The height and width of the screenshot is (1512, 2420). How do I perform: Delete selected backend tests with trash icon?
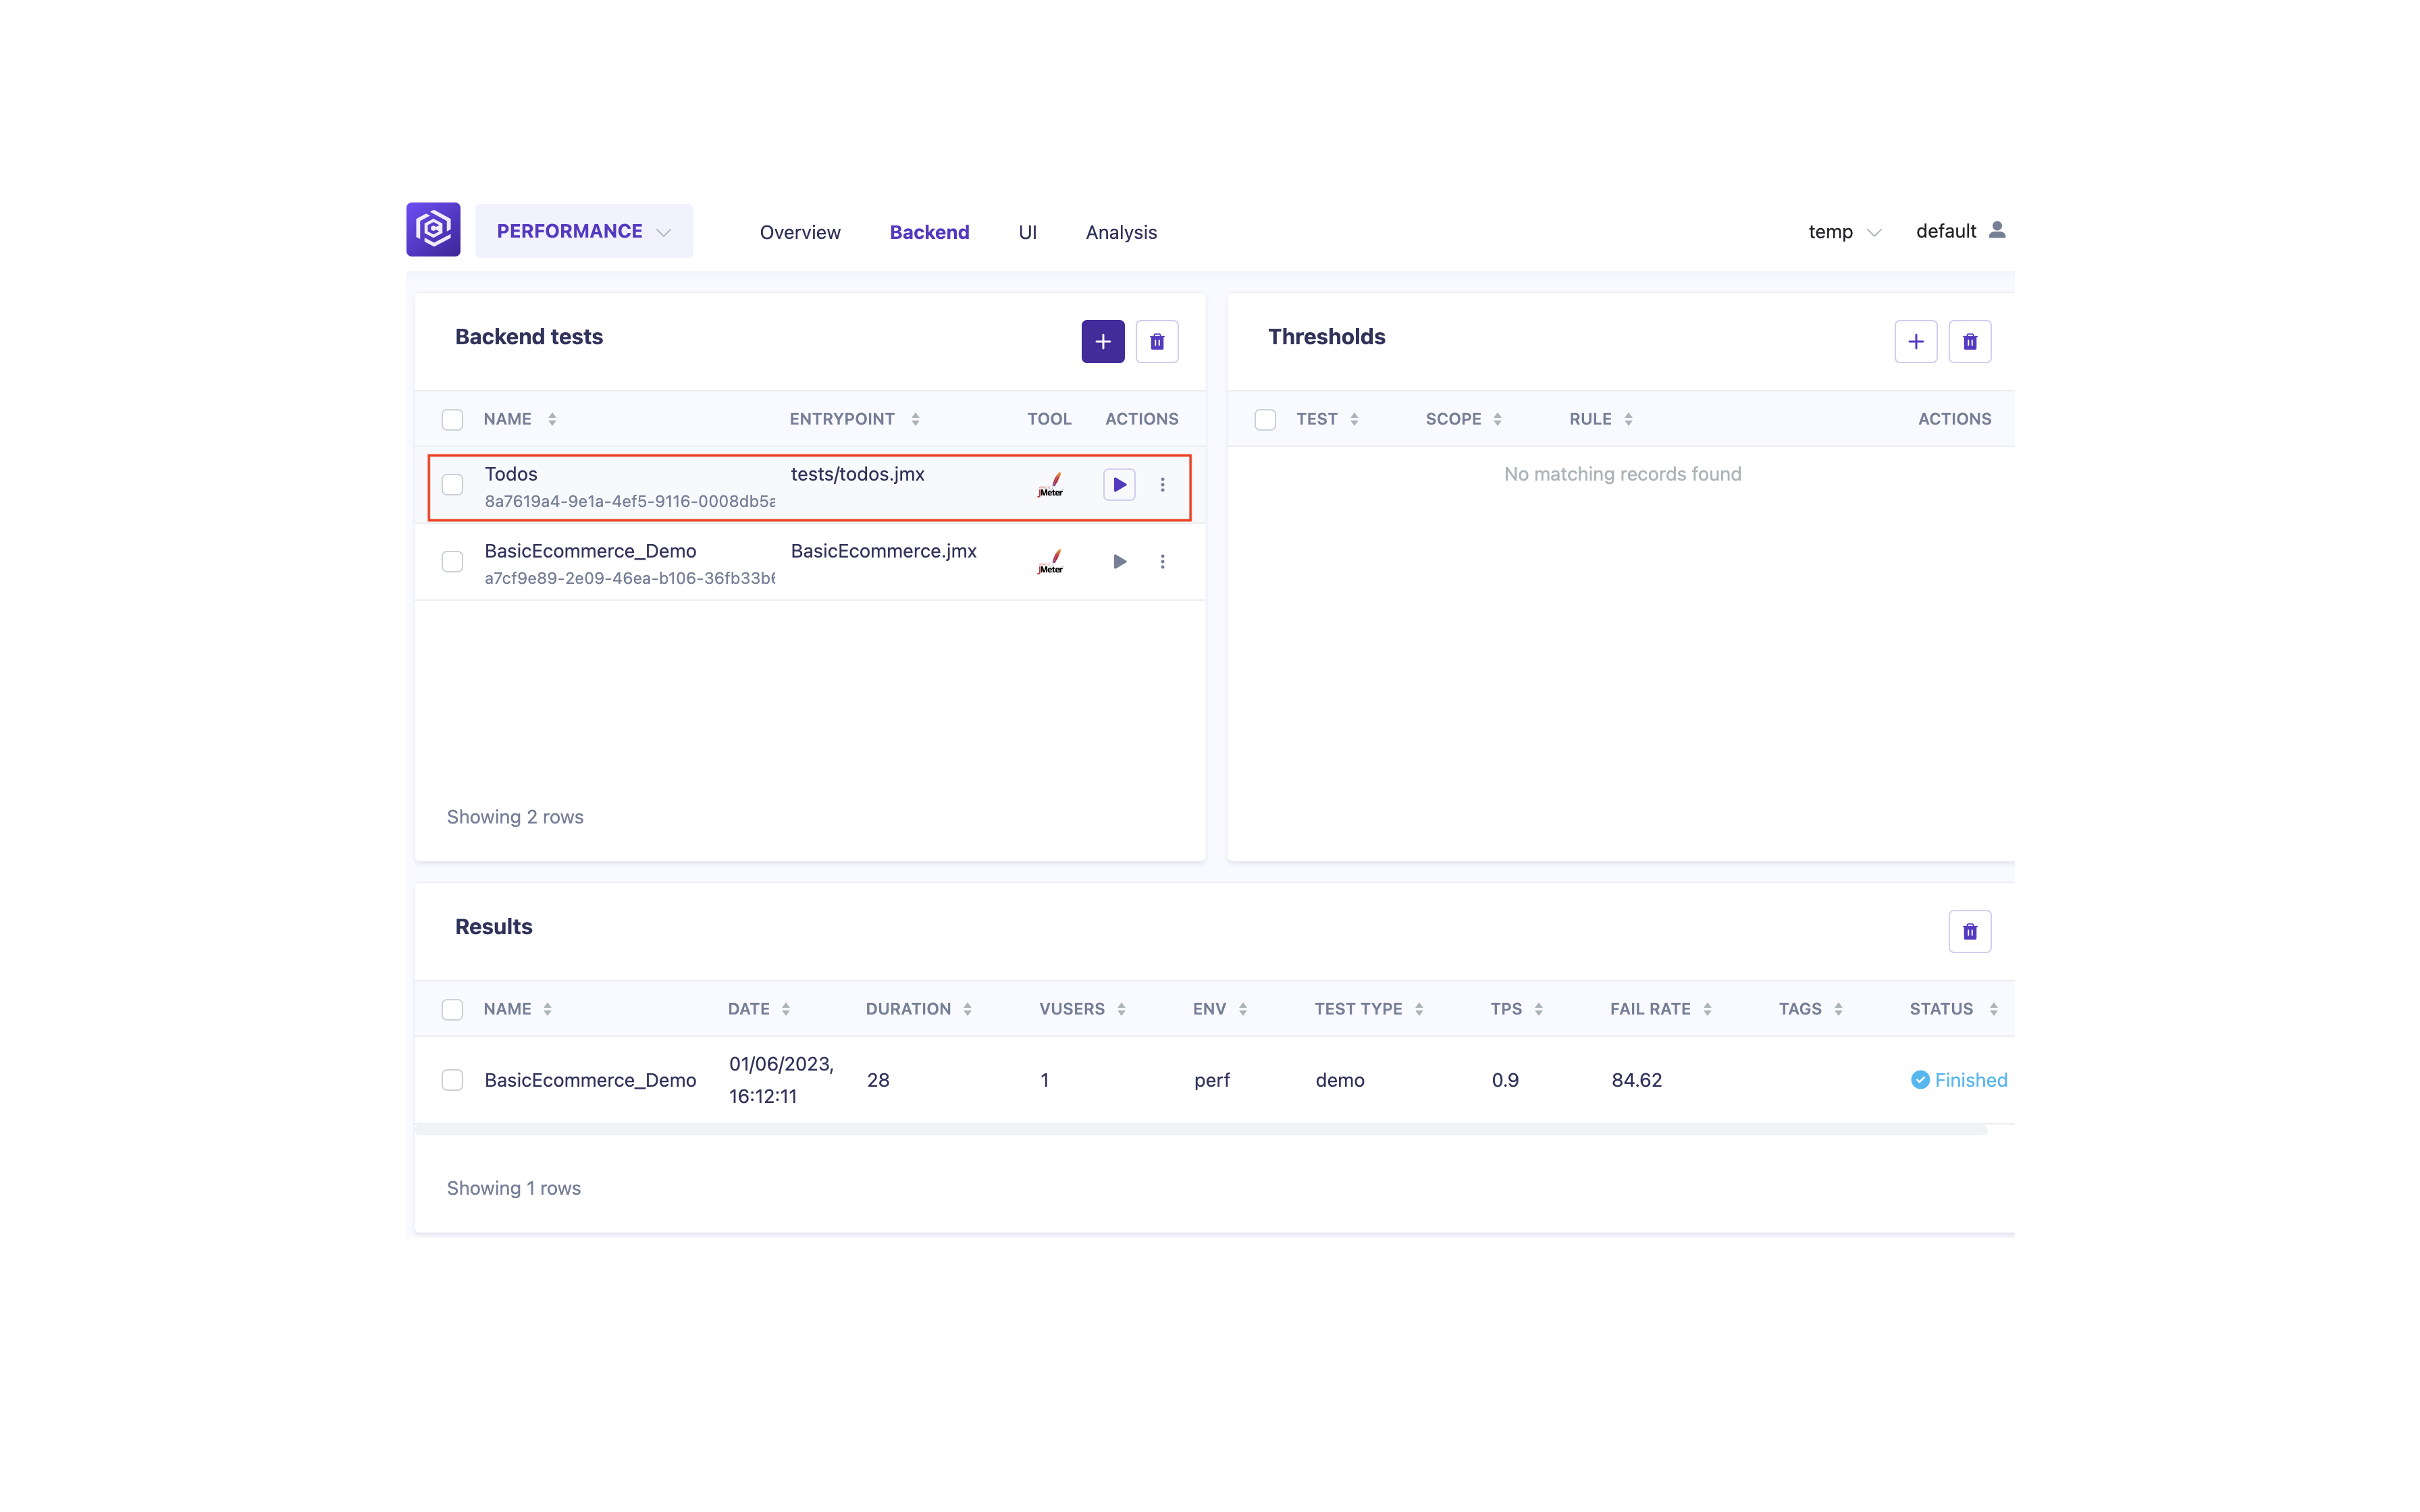pos(1157,342)
